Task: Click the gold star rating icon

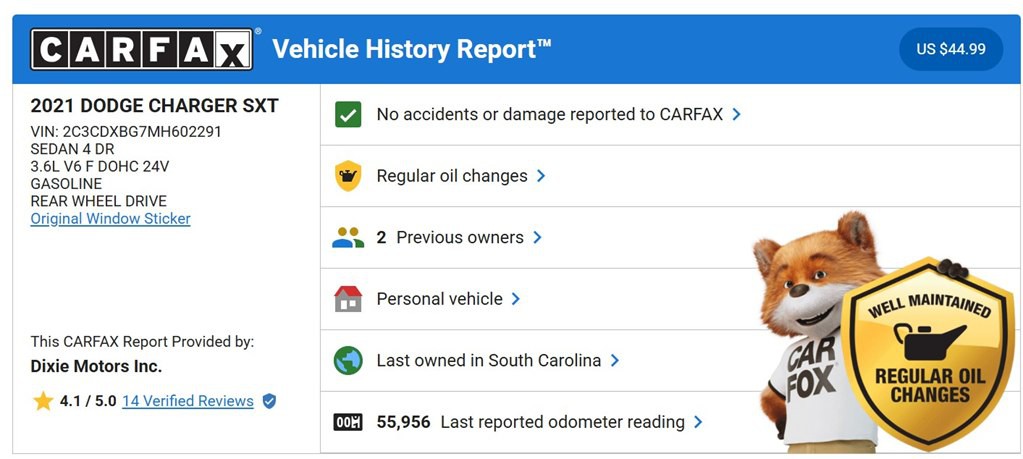Action: (x=43, y=401)
